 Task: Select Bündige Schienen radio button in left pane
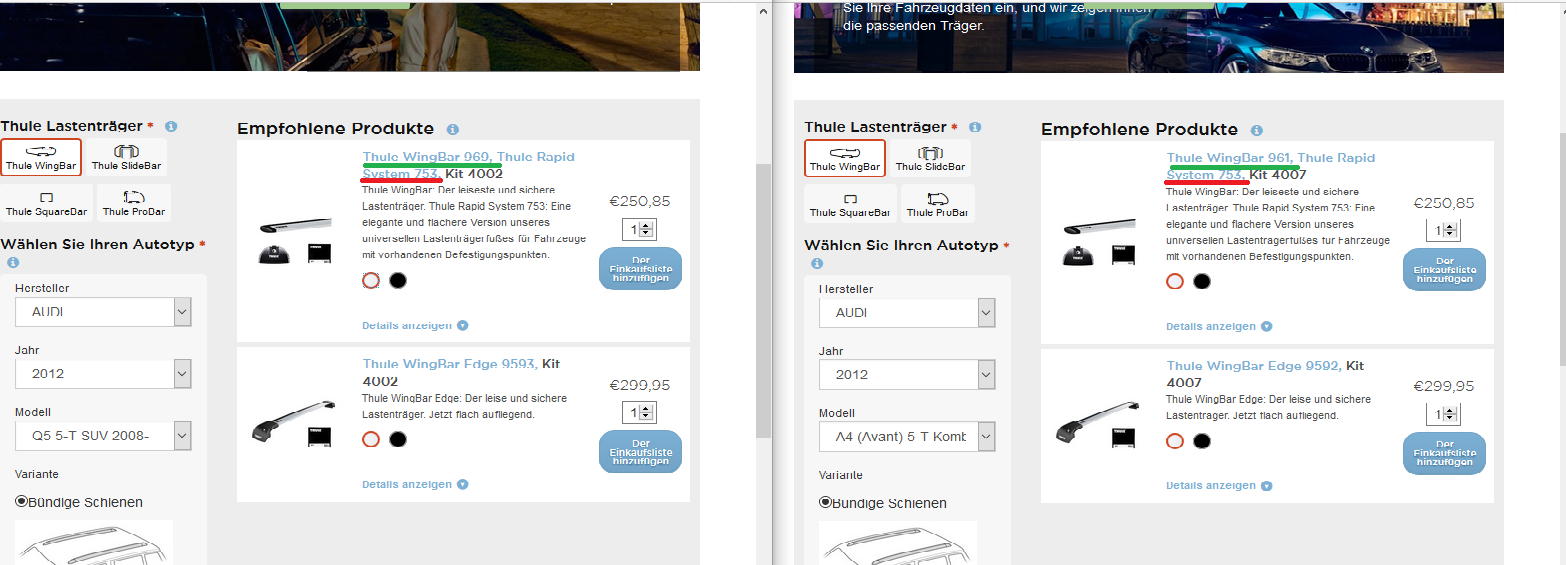coord(21,502)
